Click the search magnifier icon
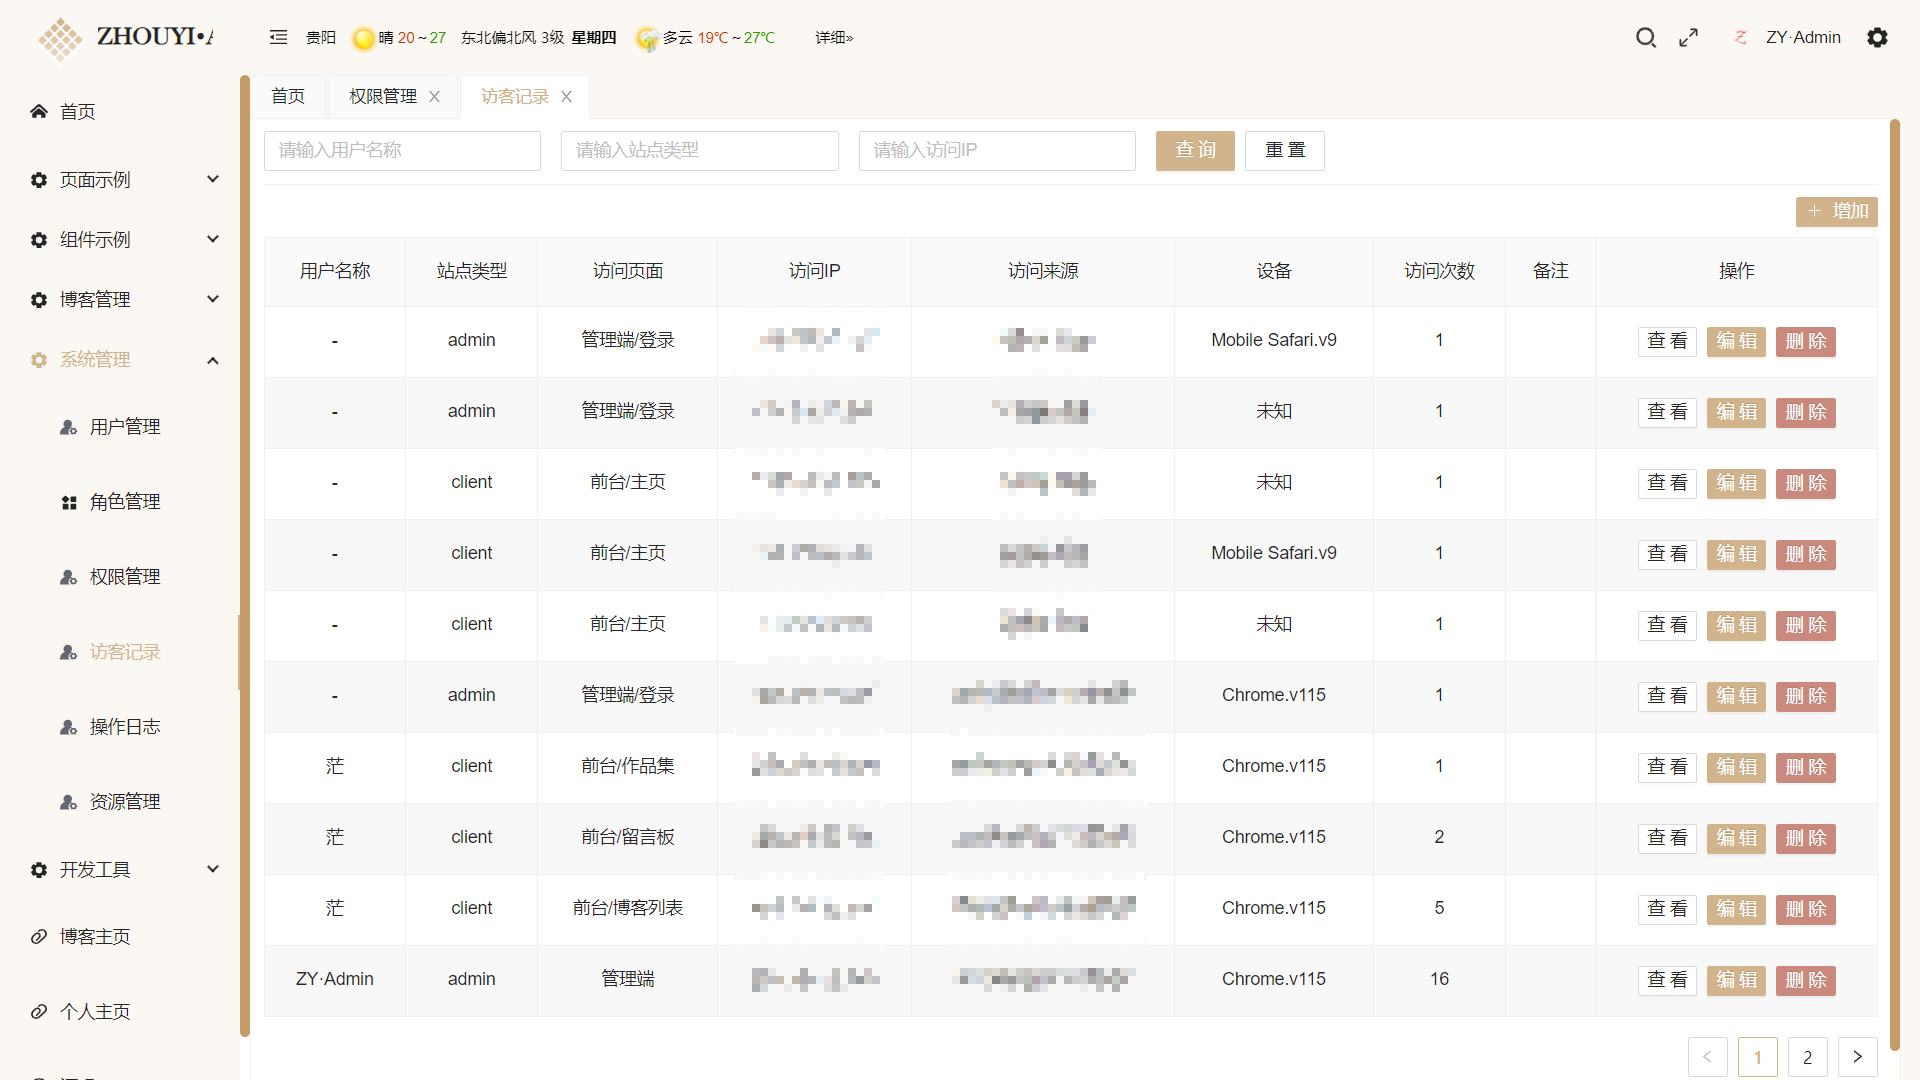This screenshot has height=1080, width=1920. 1645,38
